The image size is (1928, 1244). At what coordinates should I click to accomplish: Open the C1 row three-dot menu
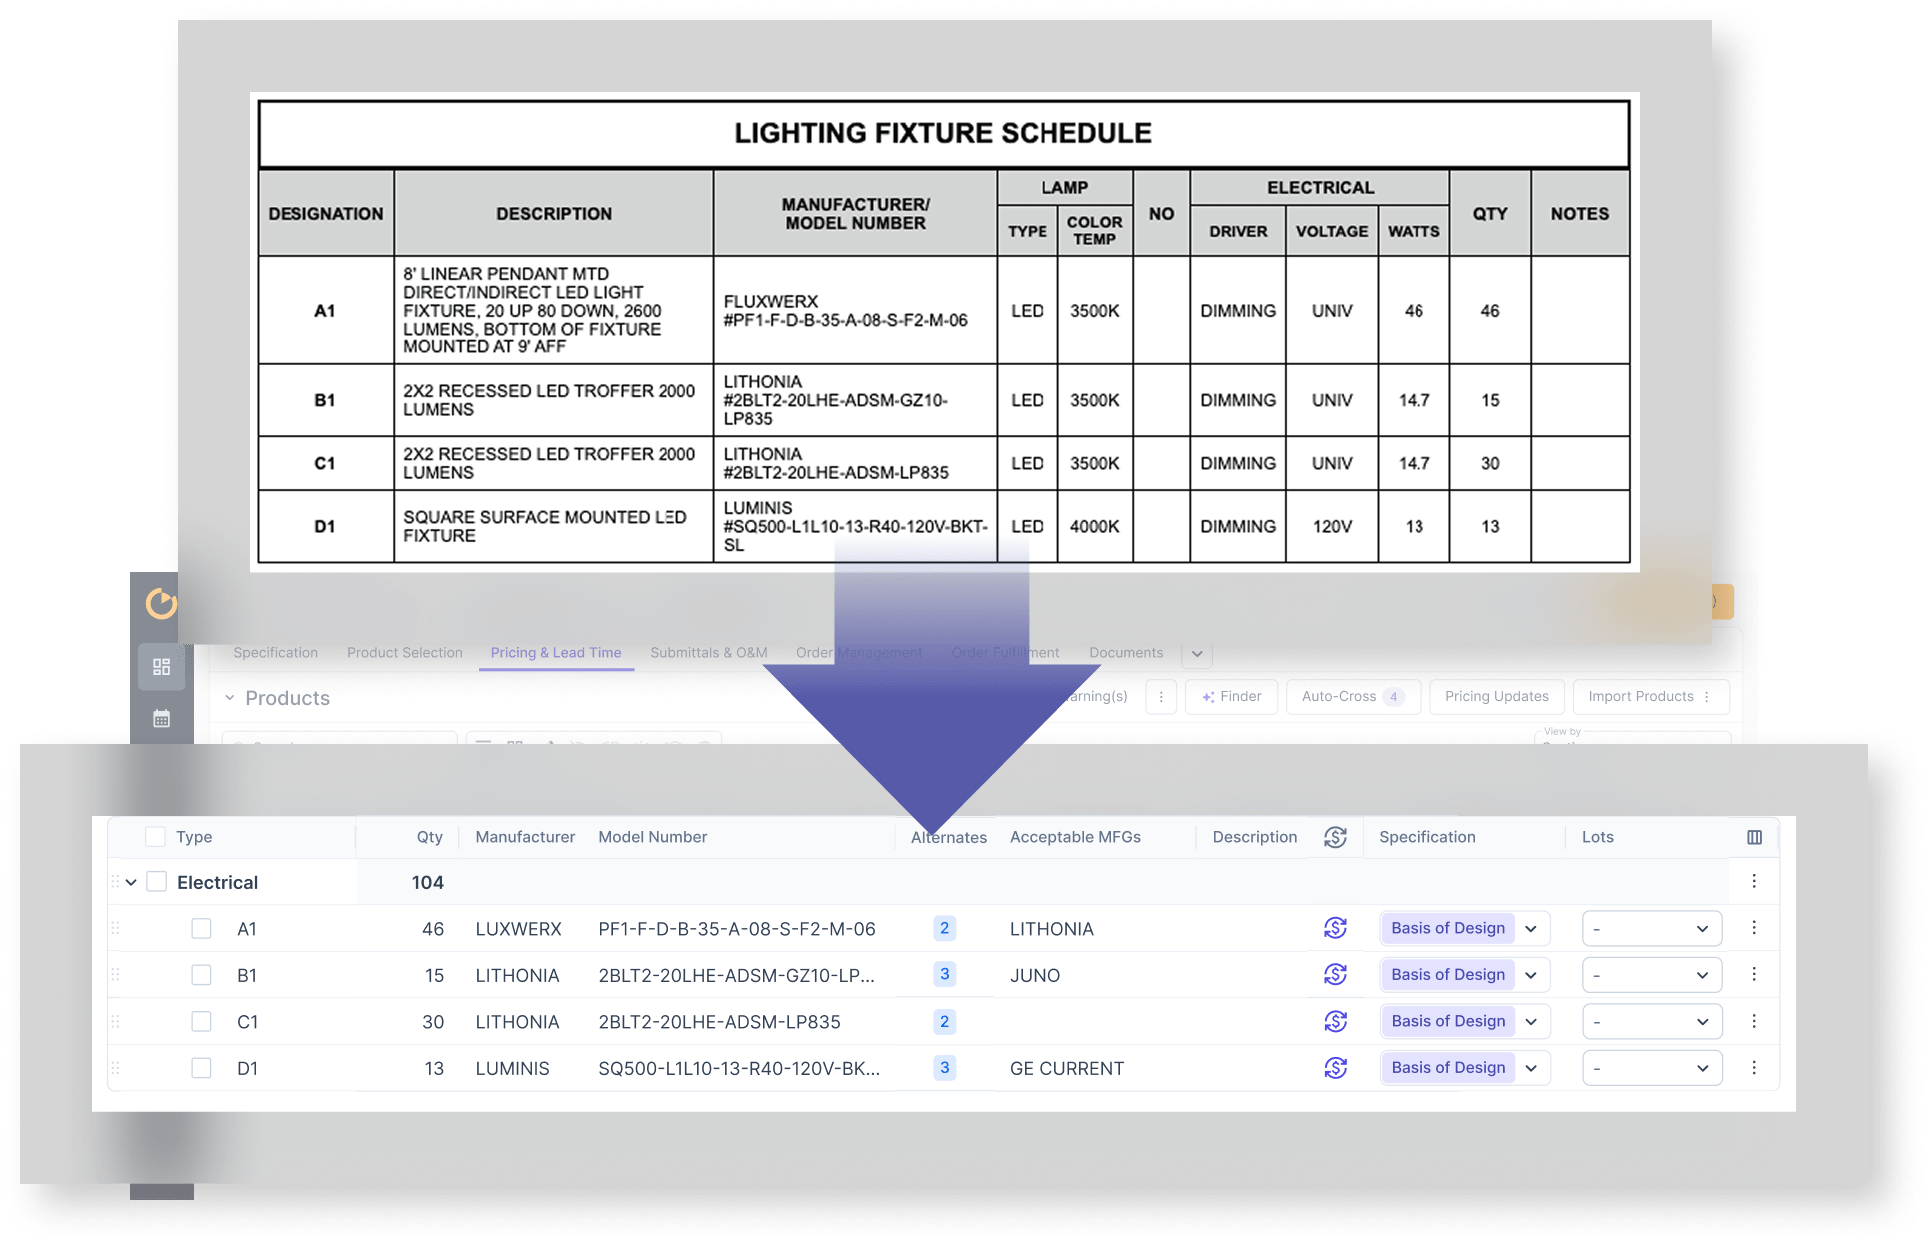point(1754,1021)
